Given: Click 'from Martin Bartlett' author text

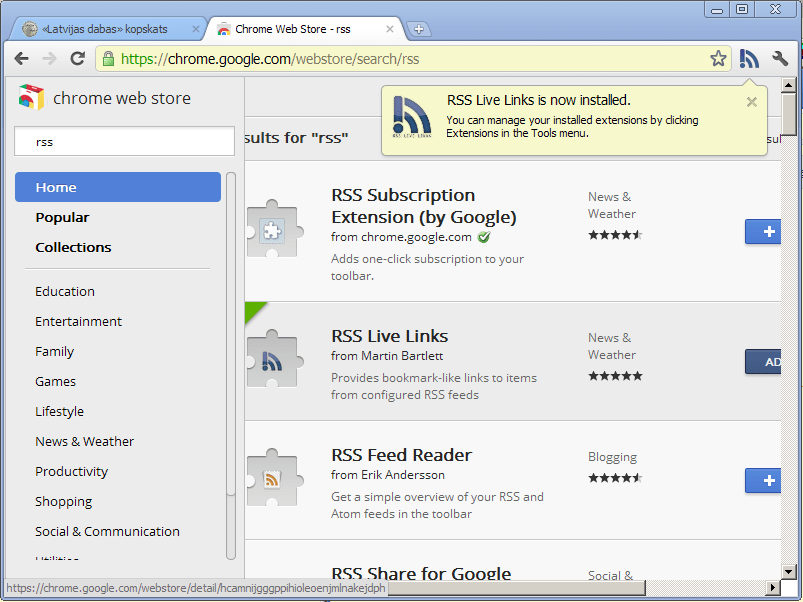Looking at the screenshot, I should coord(387,356).
